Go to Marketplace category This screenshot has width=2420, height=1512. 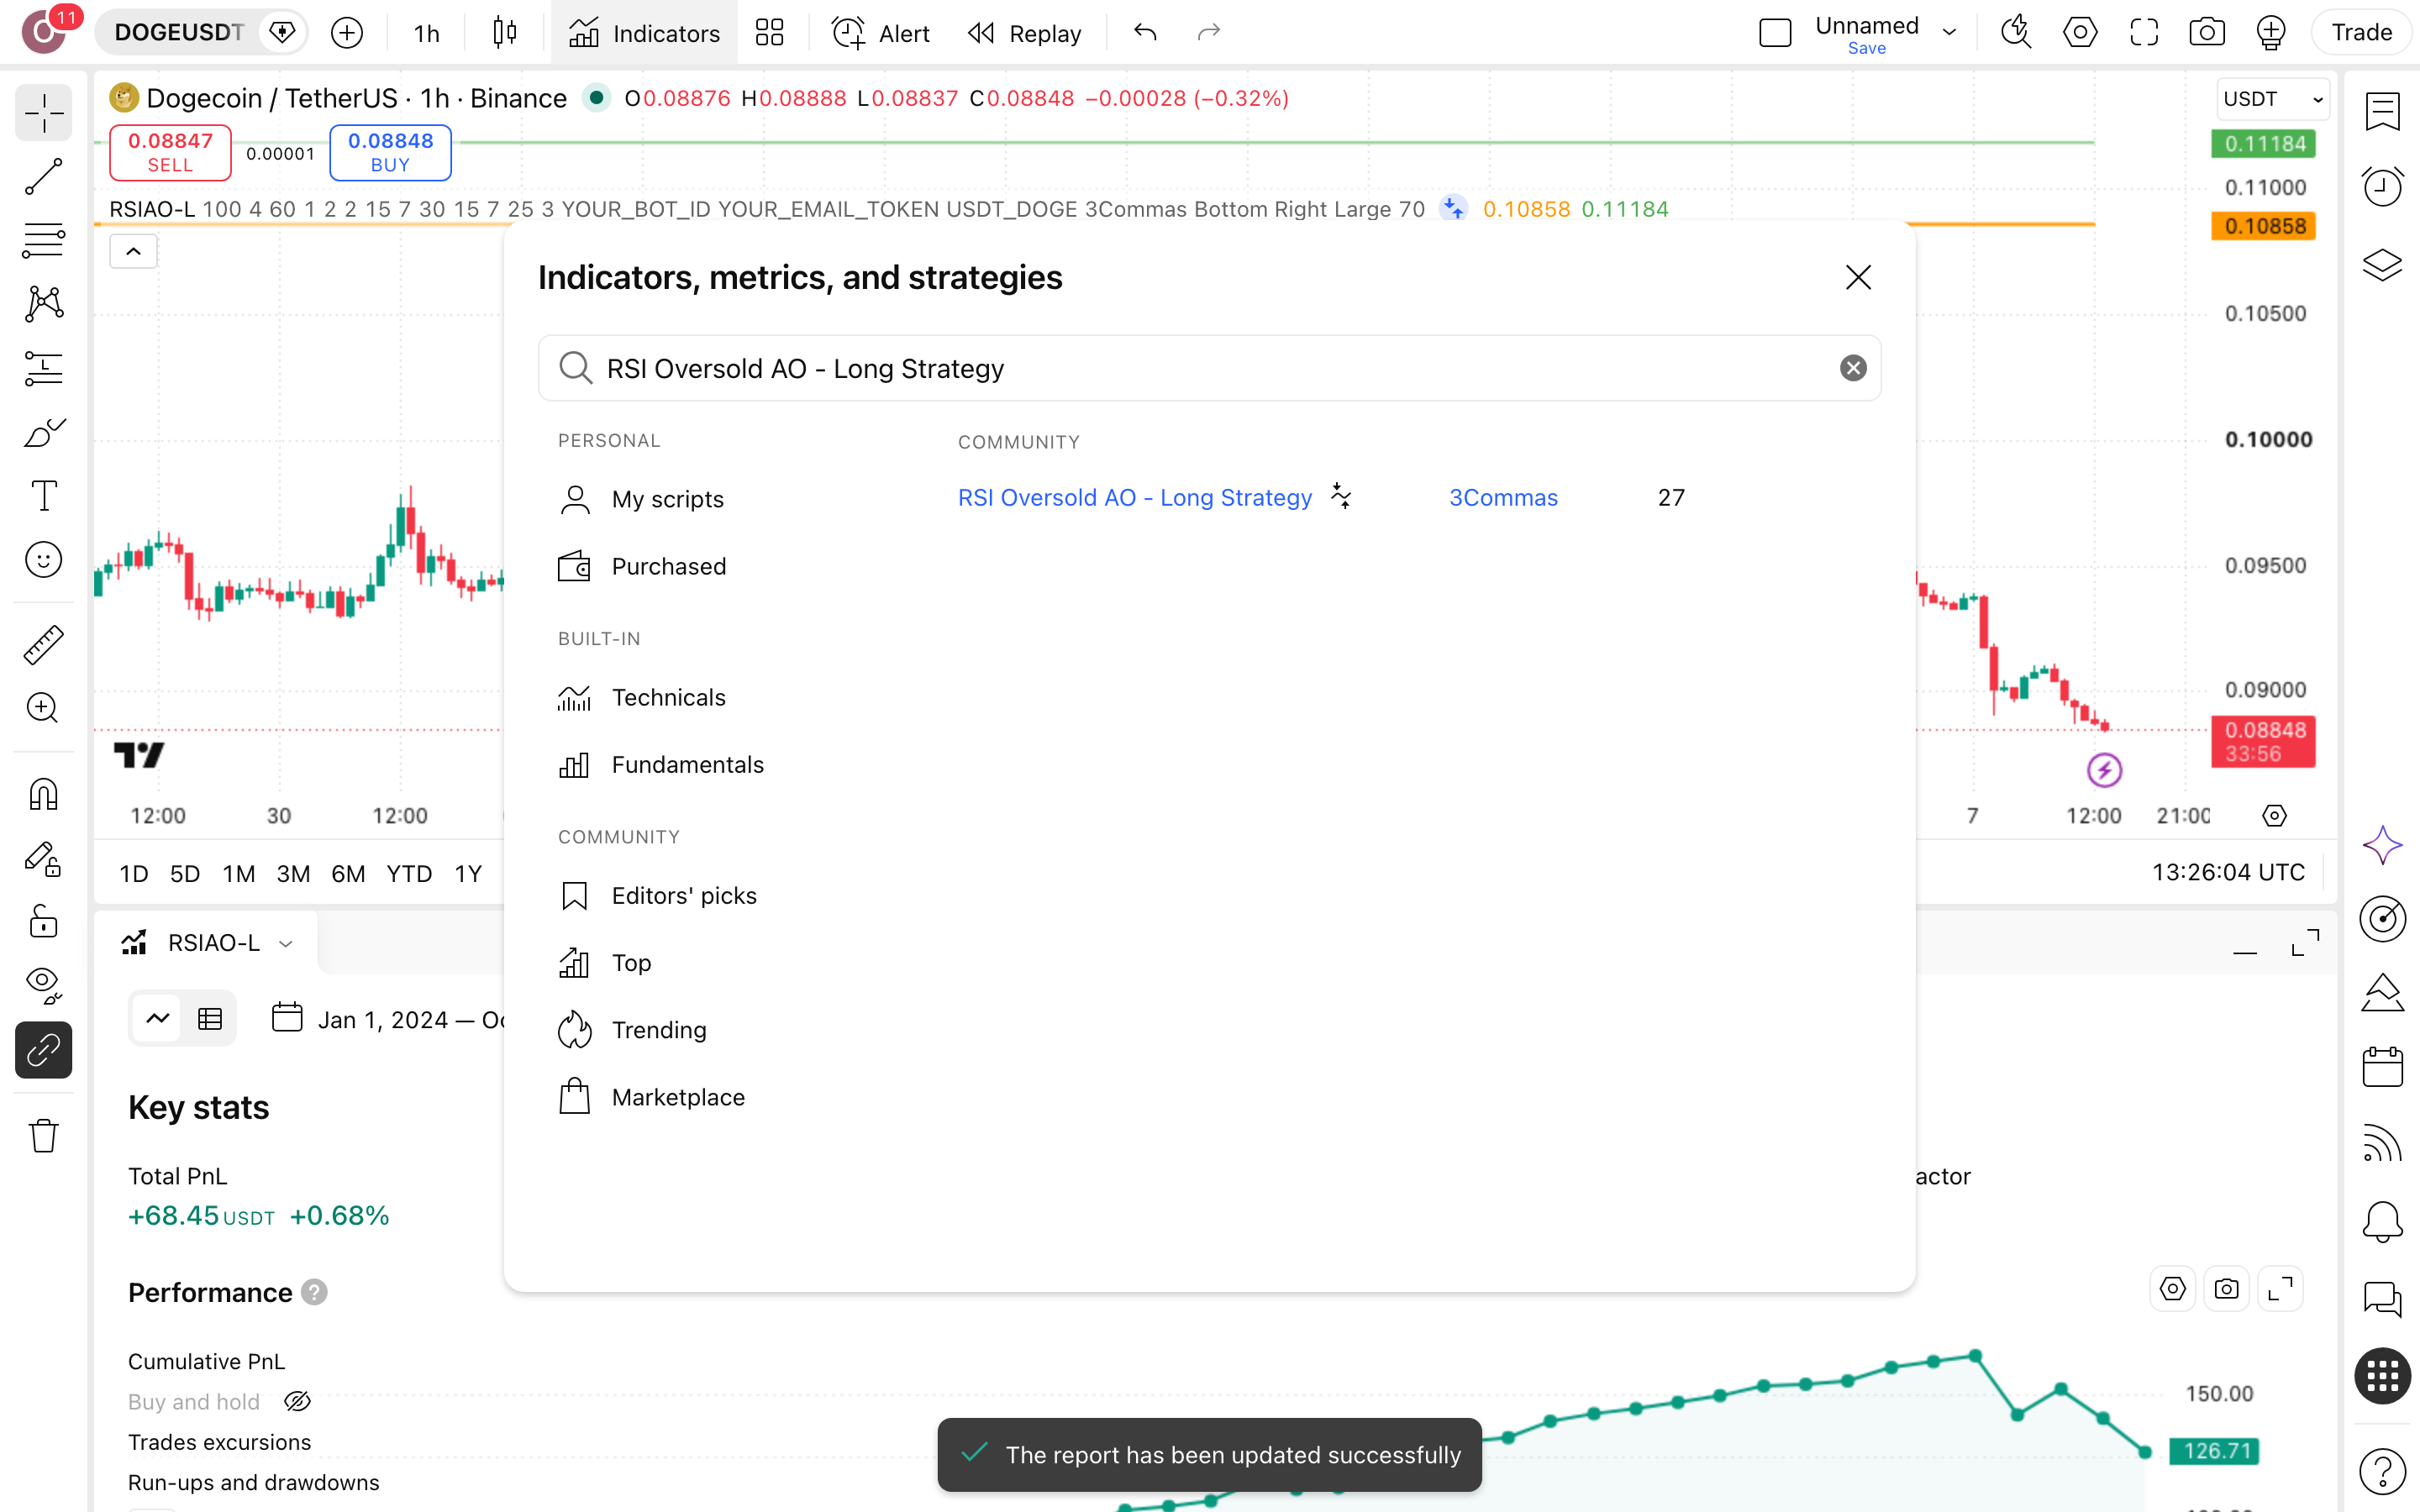(x=677, y=1097)
